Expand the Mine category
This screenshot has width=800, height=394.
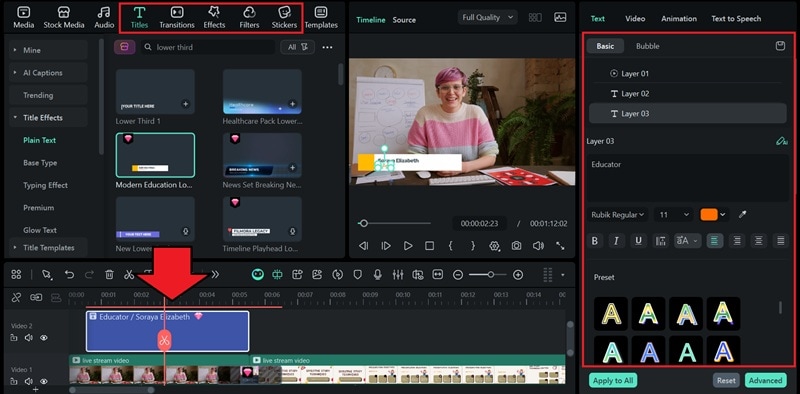pos(47,50)
